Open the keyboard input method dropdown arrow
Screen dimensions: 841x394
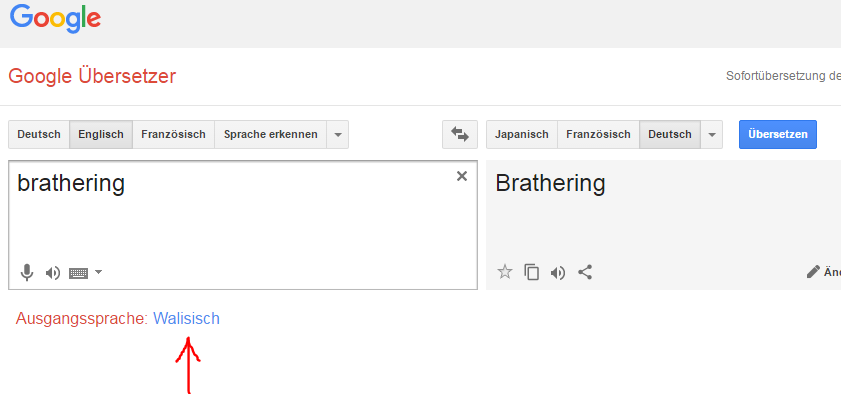click(98, 272)
